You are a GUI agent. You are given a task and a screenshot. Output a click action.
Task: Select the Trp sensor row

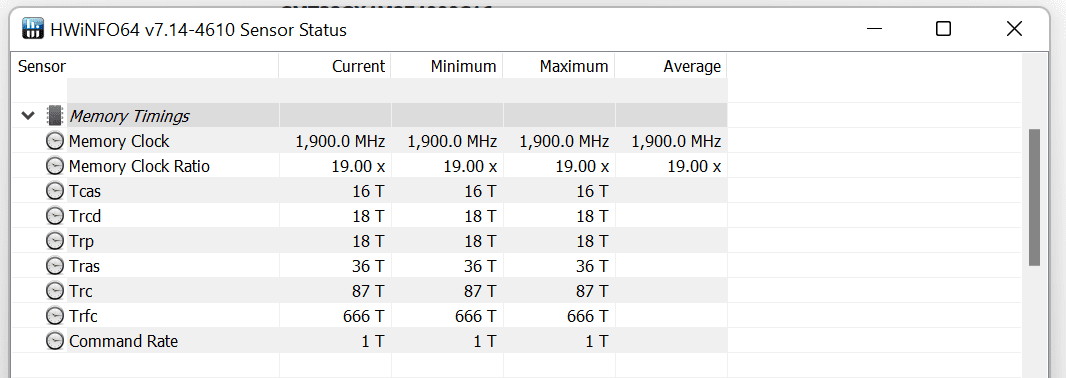[371, 241]
